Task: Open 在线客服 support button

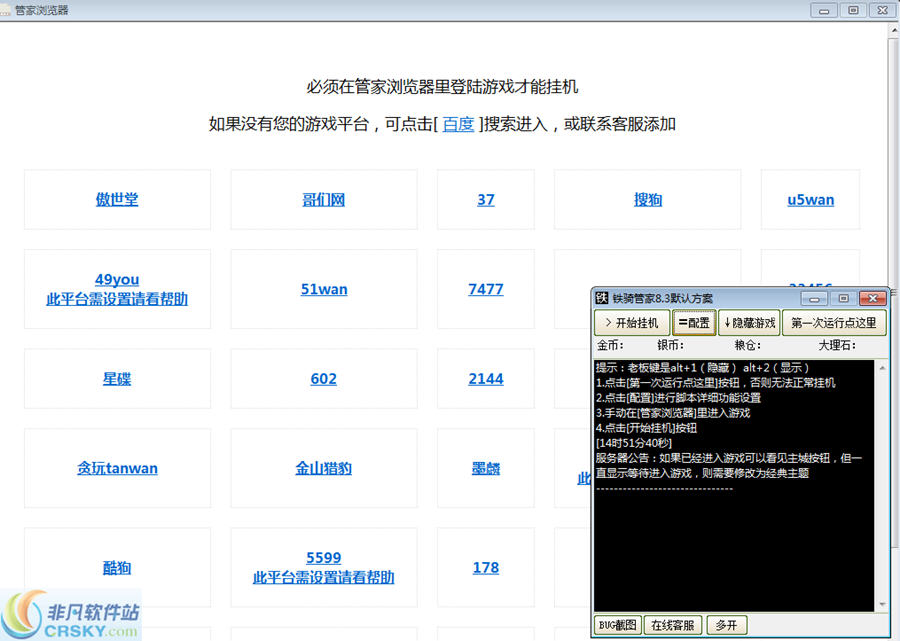Action: 673,625
